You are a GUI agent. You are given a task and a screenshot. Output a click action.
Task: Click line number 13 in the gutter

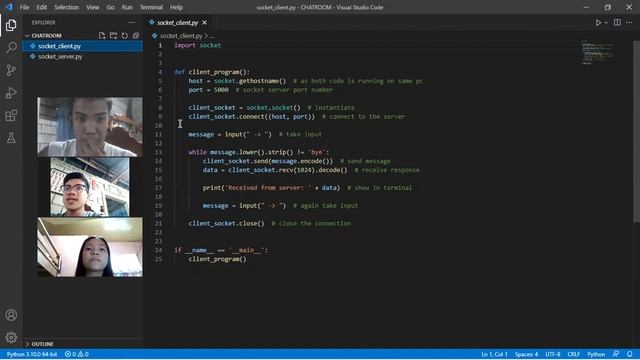coord(158,152)
